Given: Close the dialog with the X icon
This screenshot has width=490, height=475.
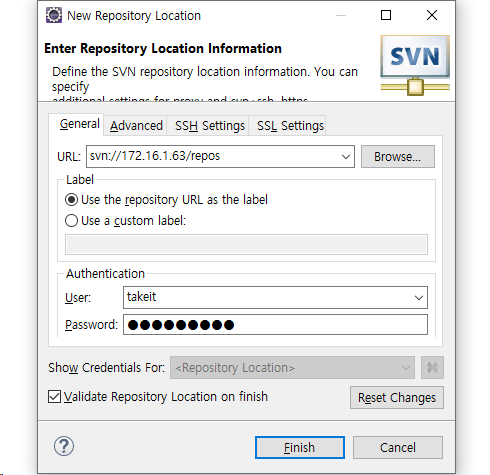Looking at the screenshot, I should 432,15.
